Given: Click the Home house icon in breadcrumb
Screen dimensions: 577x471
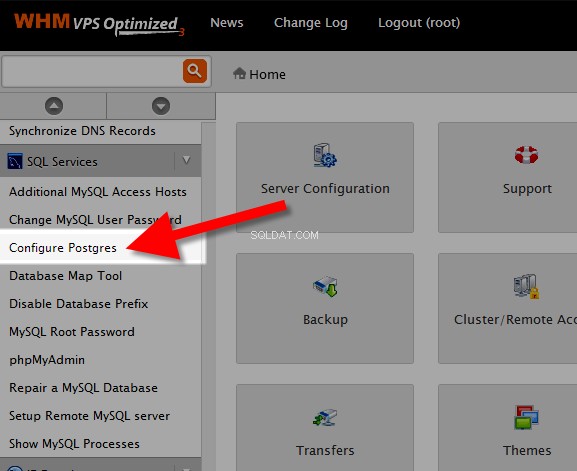Looking at the screenshot, I should tap(239, 73).
